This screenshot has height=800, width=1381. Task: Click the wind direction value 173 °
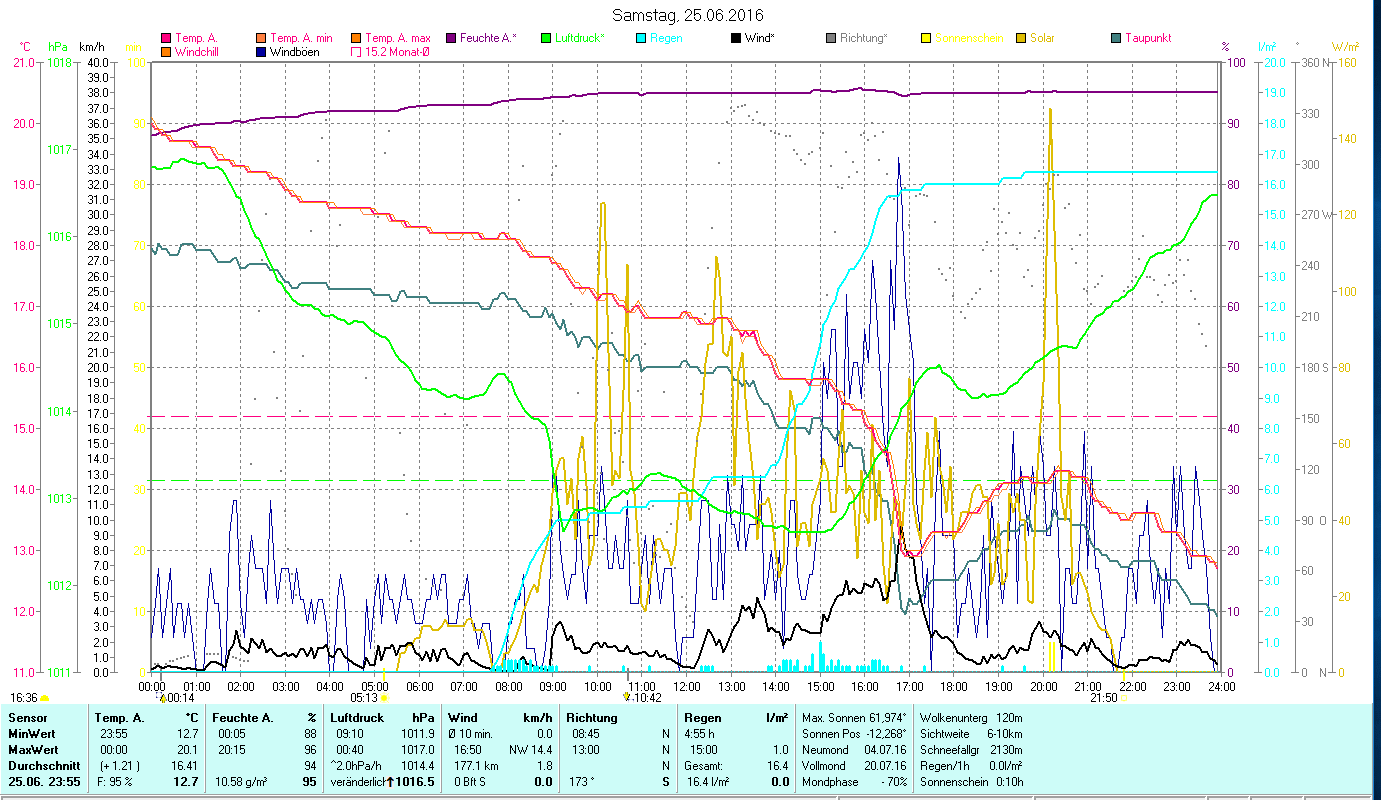tap(581, 782)
